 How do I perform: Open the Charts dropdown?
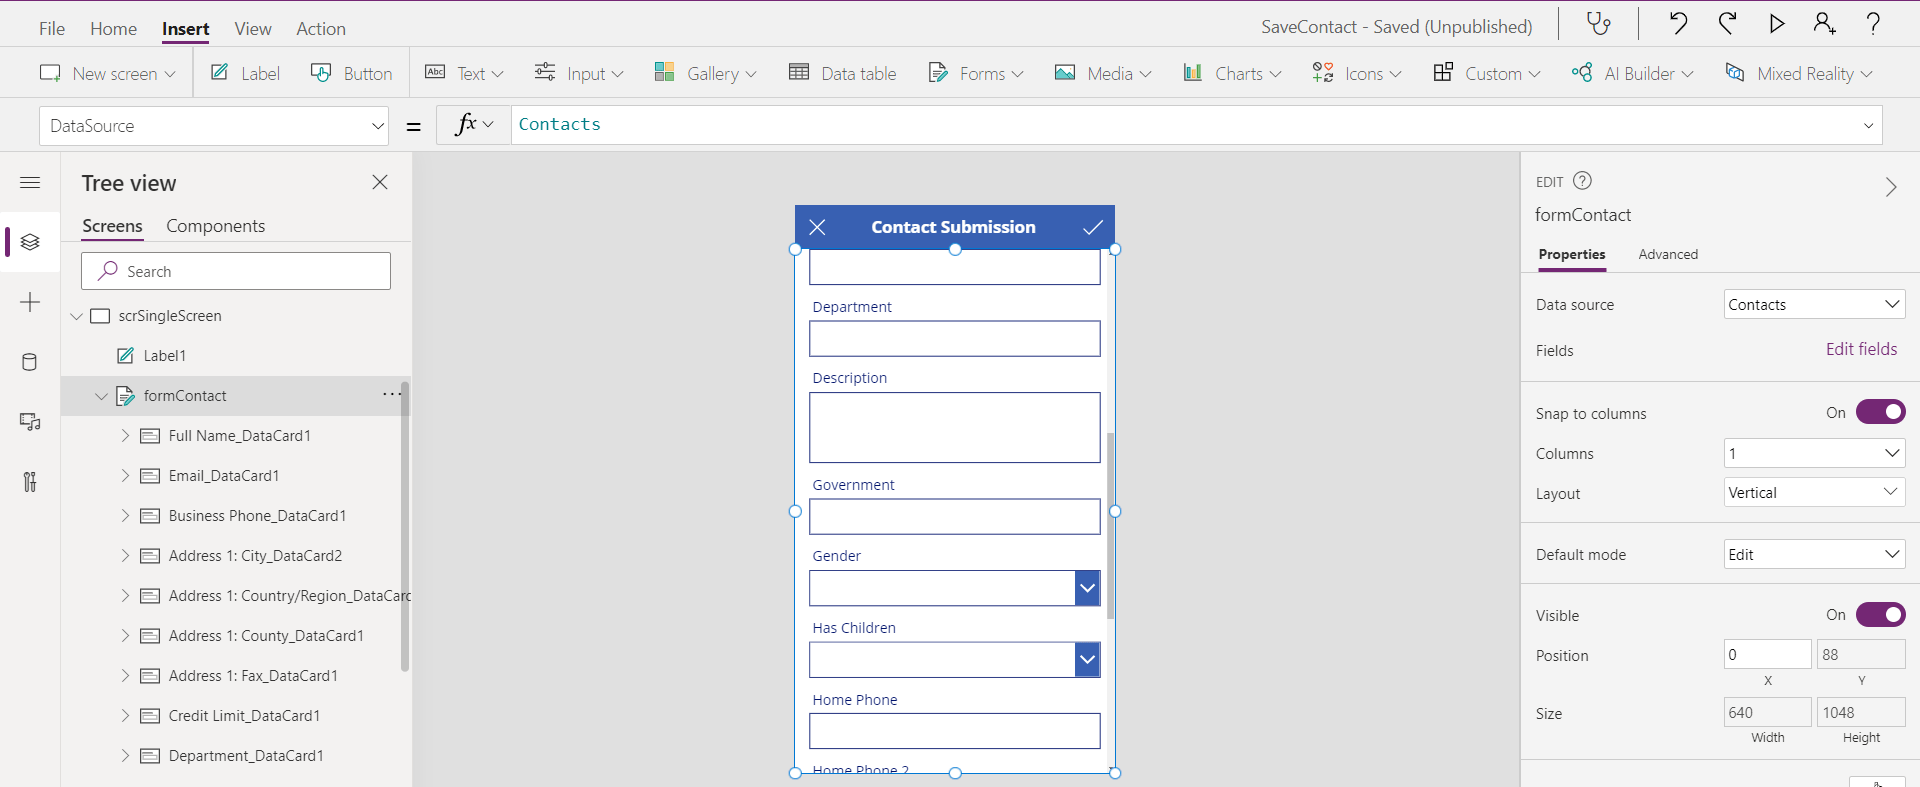(1231, 73)
